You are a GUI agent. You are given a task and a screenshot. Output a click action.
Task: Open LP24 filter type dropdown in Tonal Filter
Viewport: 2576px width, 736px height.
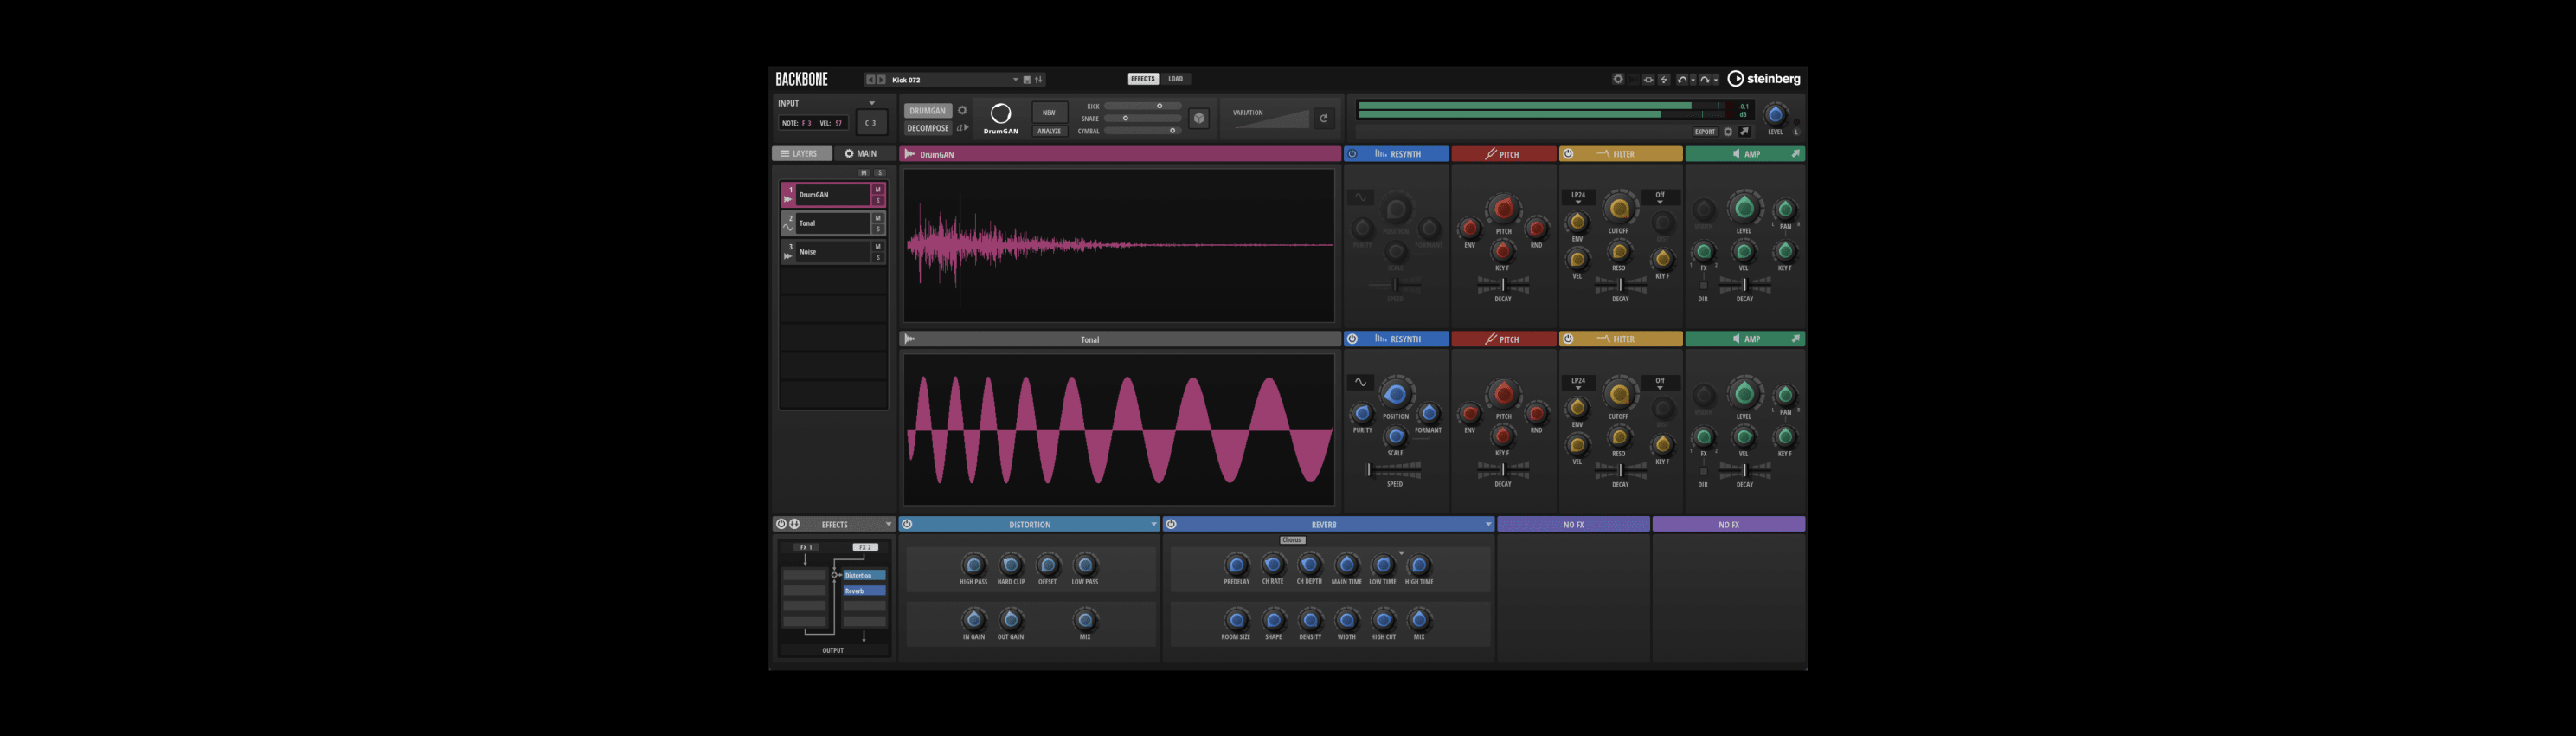tap(1578, 382)
